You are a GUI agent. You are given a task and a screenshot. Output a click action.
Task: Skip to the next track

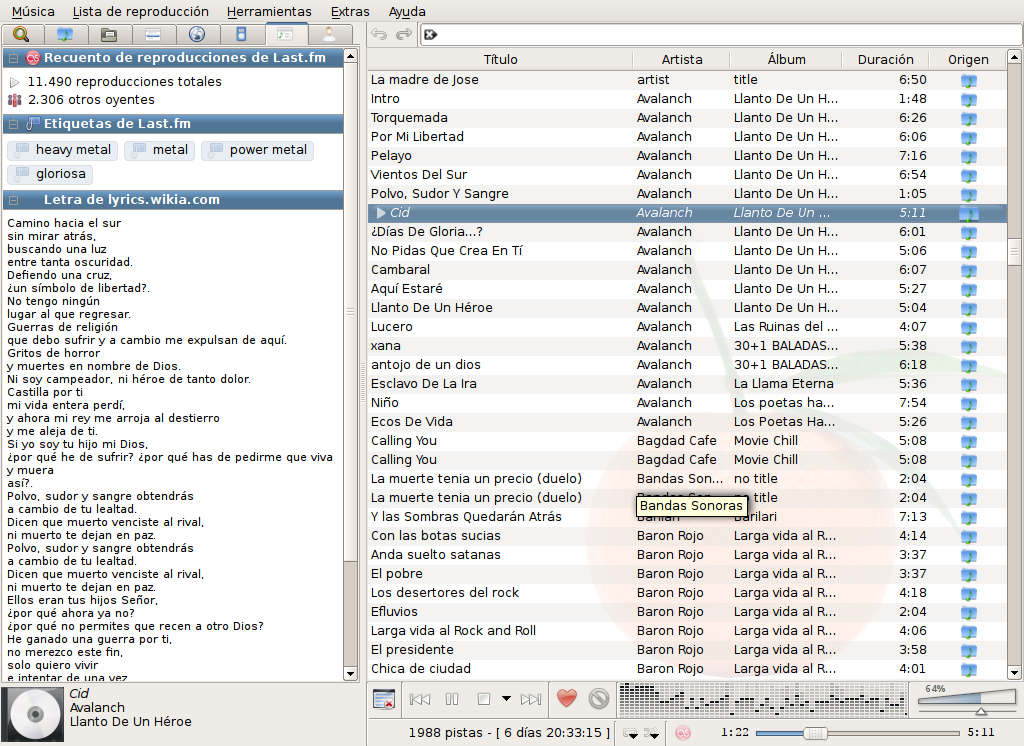point(531,700)
